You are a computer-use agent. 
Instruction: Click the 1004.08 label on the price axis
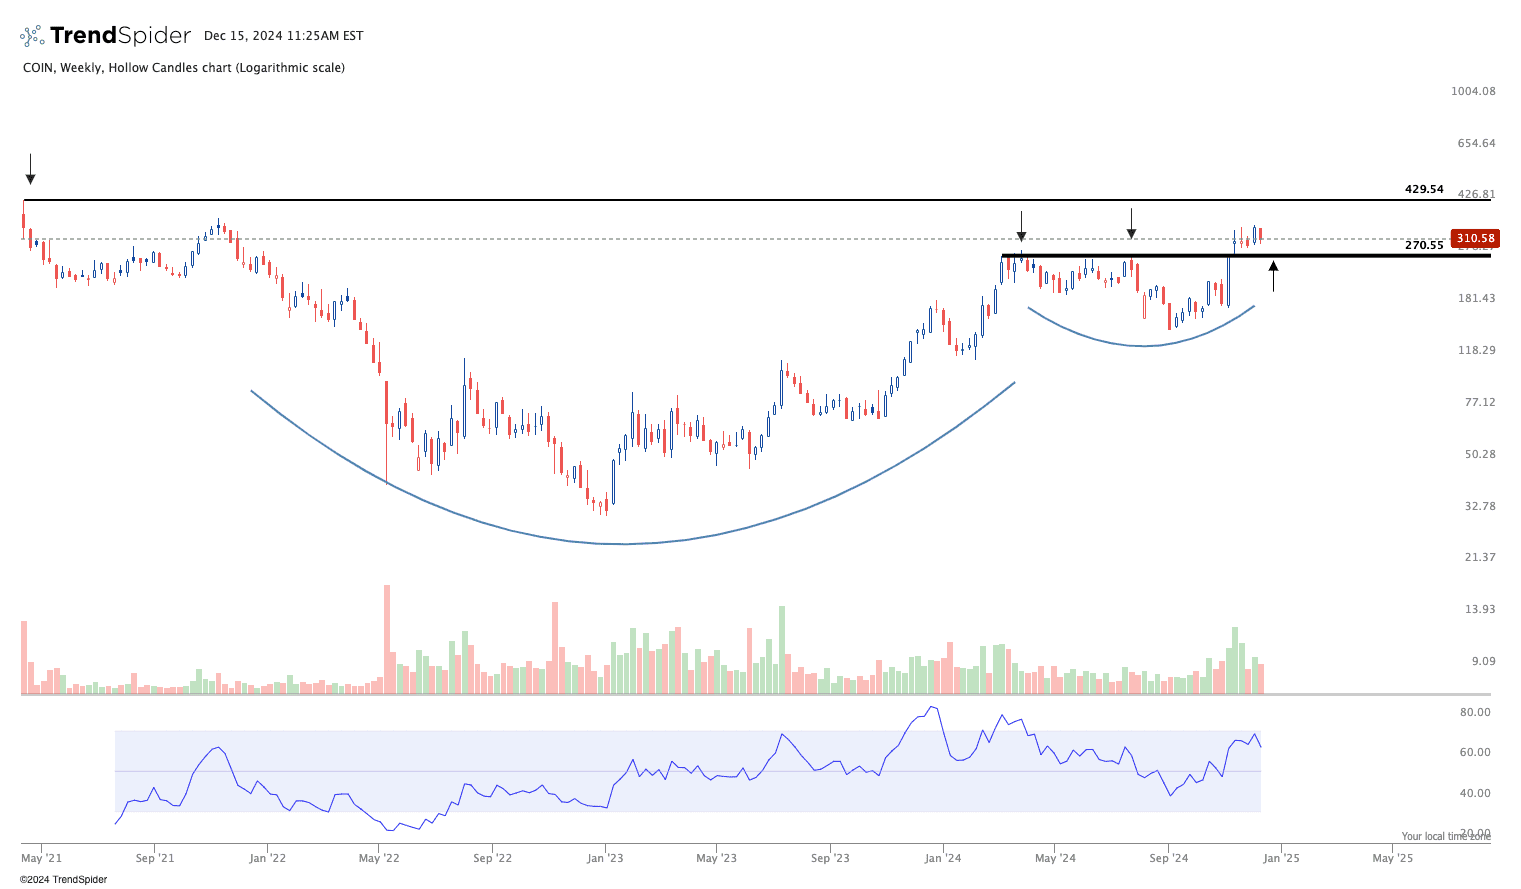[1473, 91]
